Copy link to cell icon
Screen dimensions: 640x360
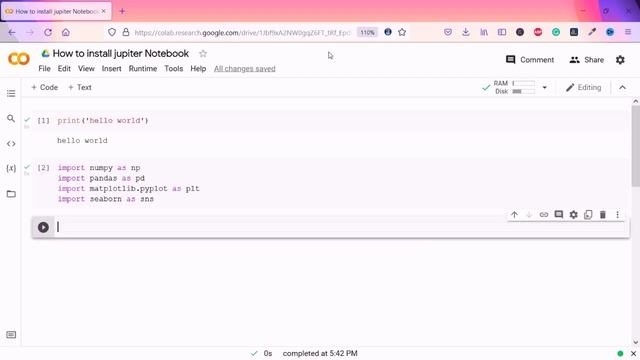pyautogui.click(x=544, y=215)
